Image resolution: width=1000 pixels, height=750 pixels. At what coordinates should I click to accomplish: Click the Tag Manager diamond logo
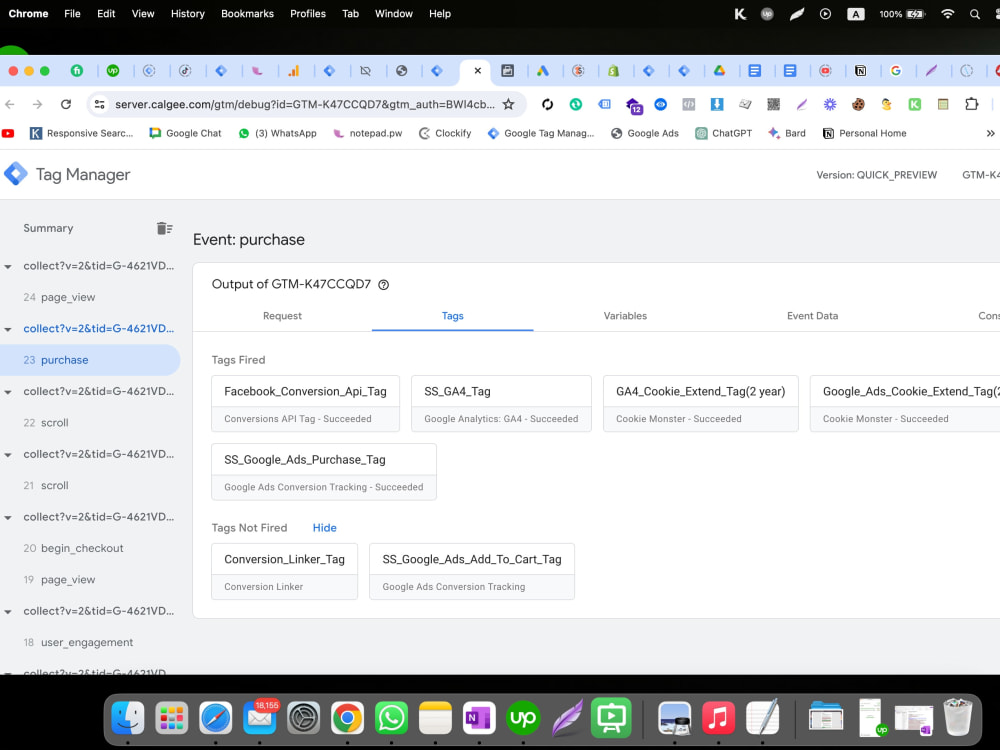16,173
